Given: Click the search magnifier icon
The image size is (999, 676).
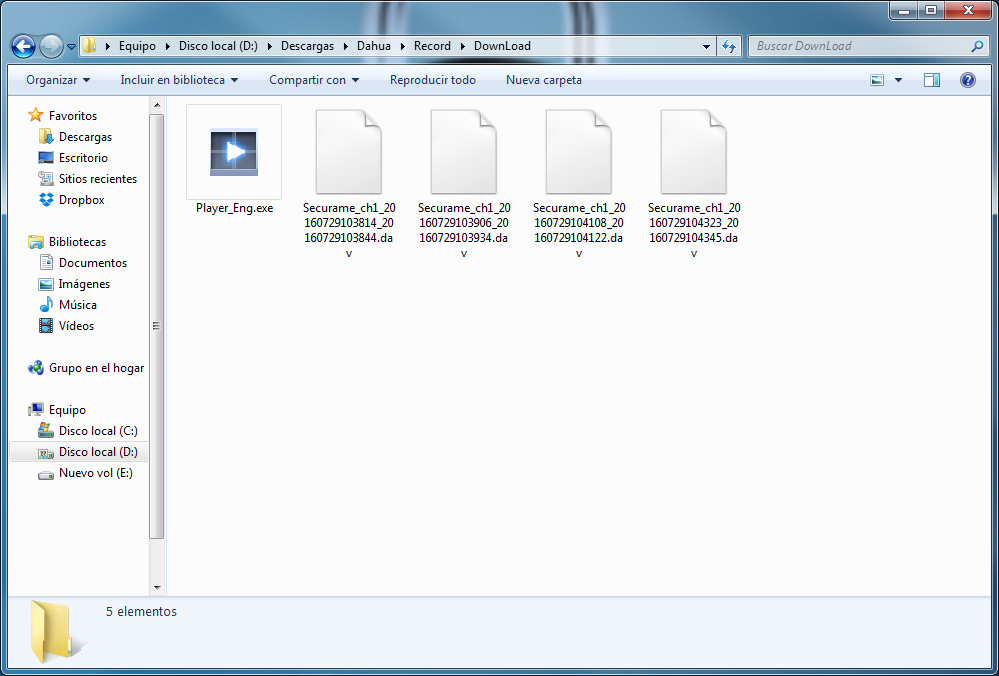Looking at the screenshot, I should (977, 46).
